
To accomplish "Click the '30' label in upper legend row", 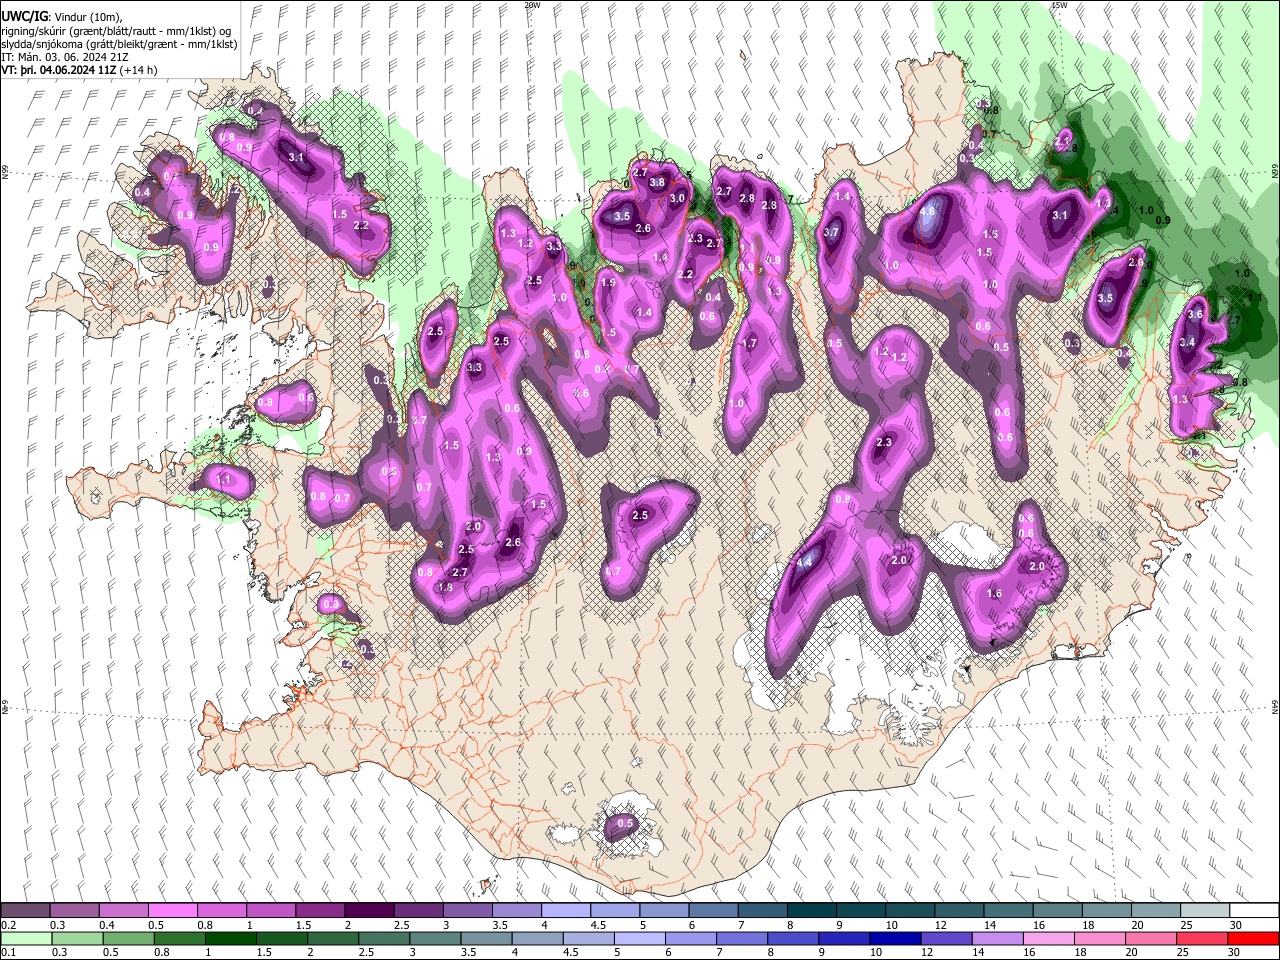I will point(1236,925).
